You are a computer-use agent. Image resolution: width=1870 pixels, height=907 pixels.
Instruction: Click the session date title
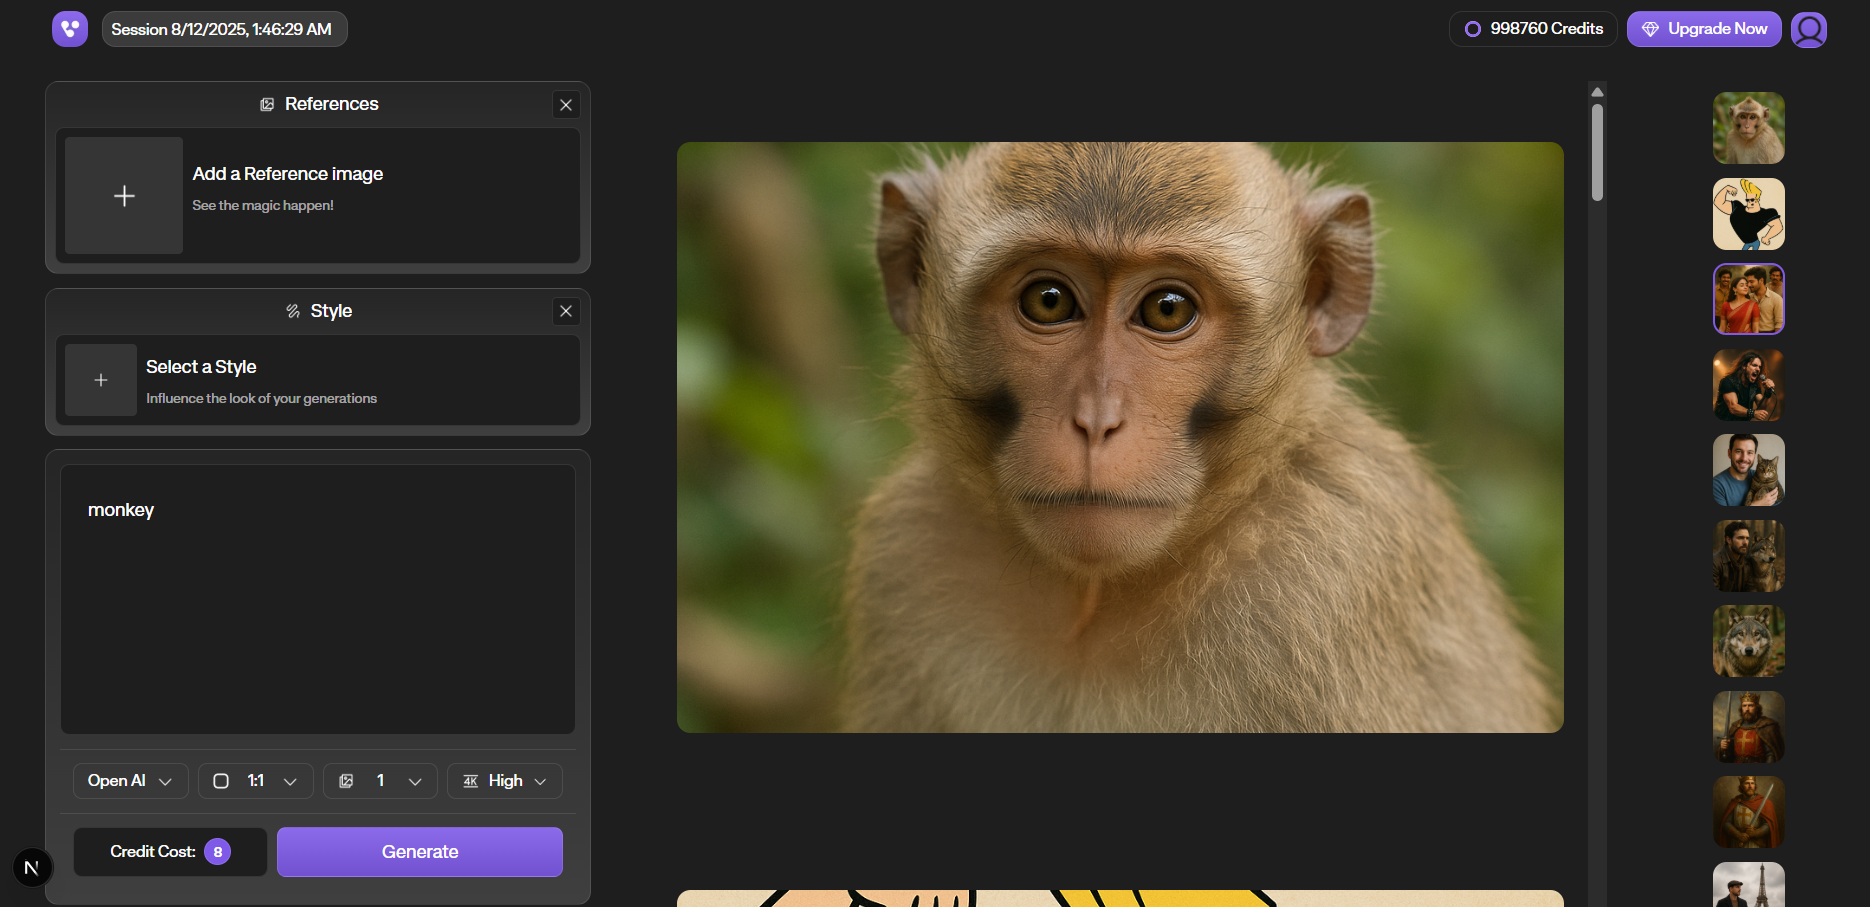(x=224, y=29)
